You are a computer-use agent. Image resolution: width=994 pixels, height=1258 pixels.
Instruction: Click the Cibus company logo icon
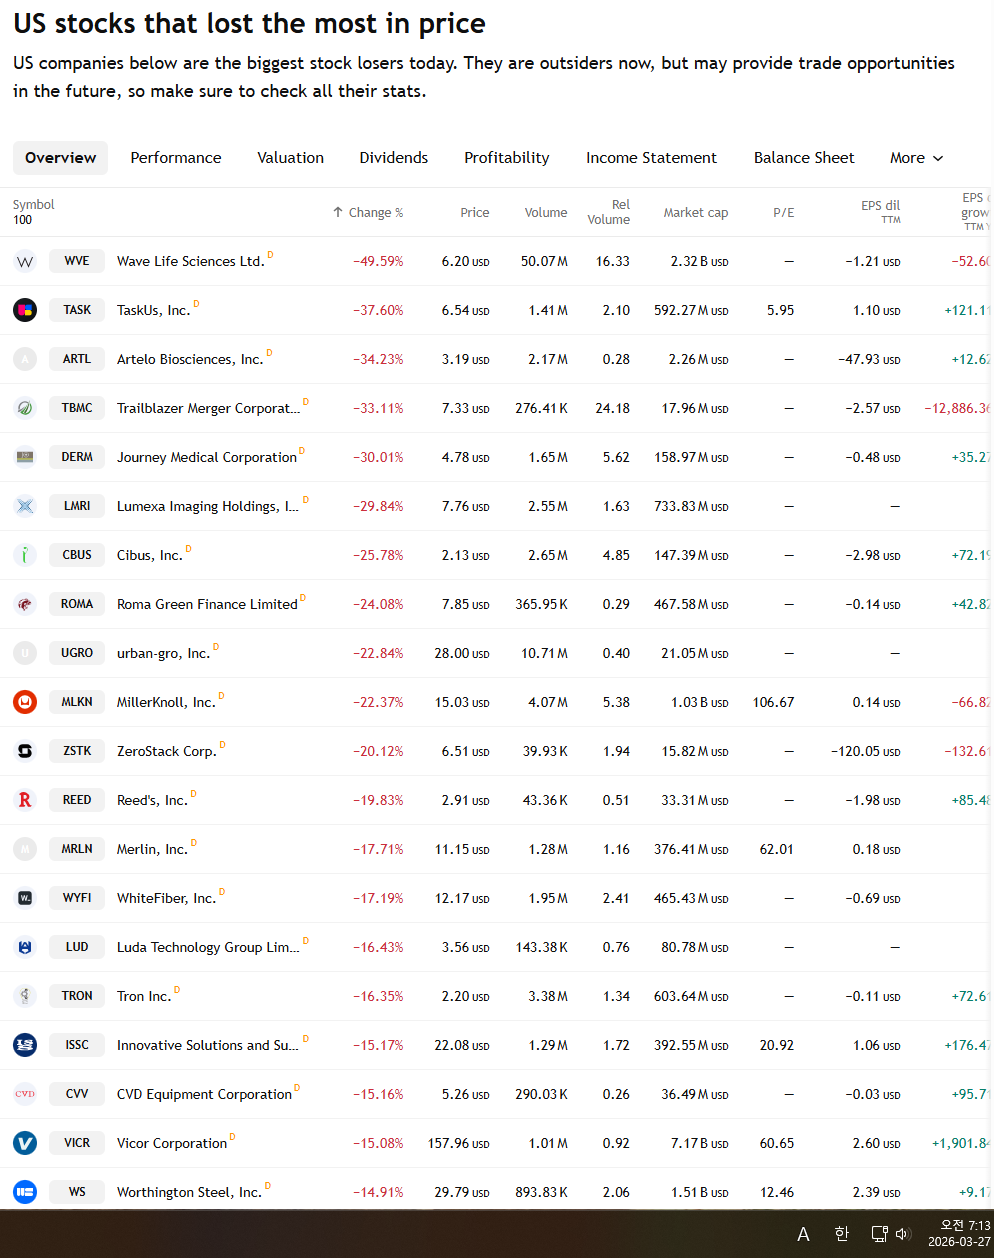(25, 555)
